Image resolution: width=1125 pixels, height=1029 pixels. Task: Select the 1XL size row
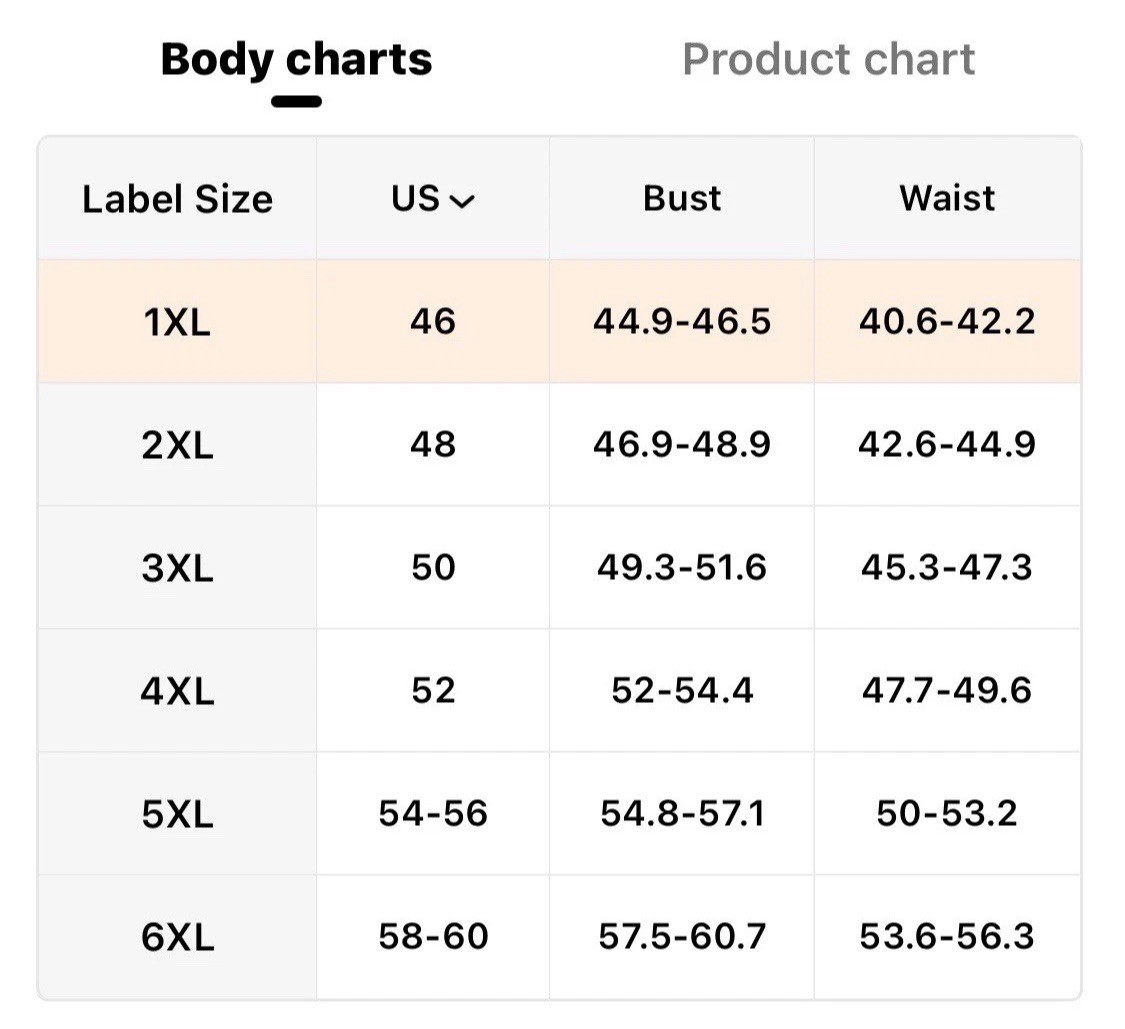click(177, 322)
